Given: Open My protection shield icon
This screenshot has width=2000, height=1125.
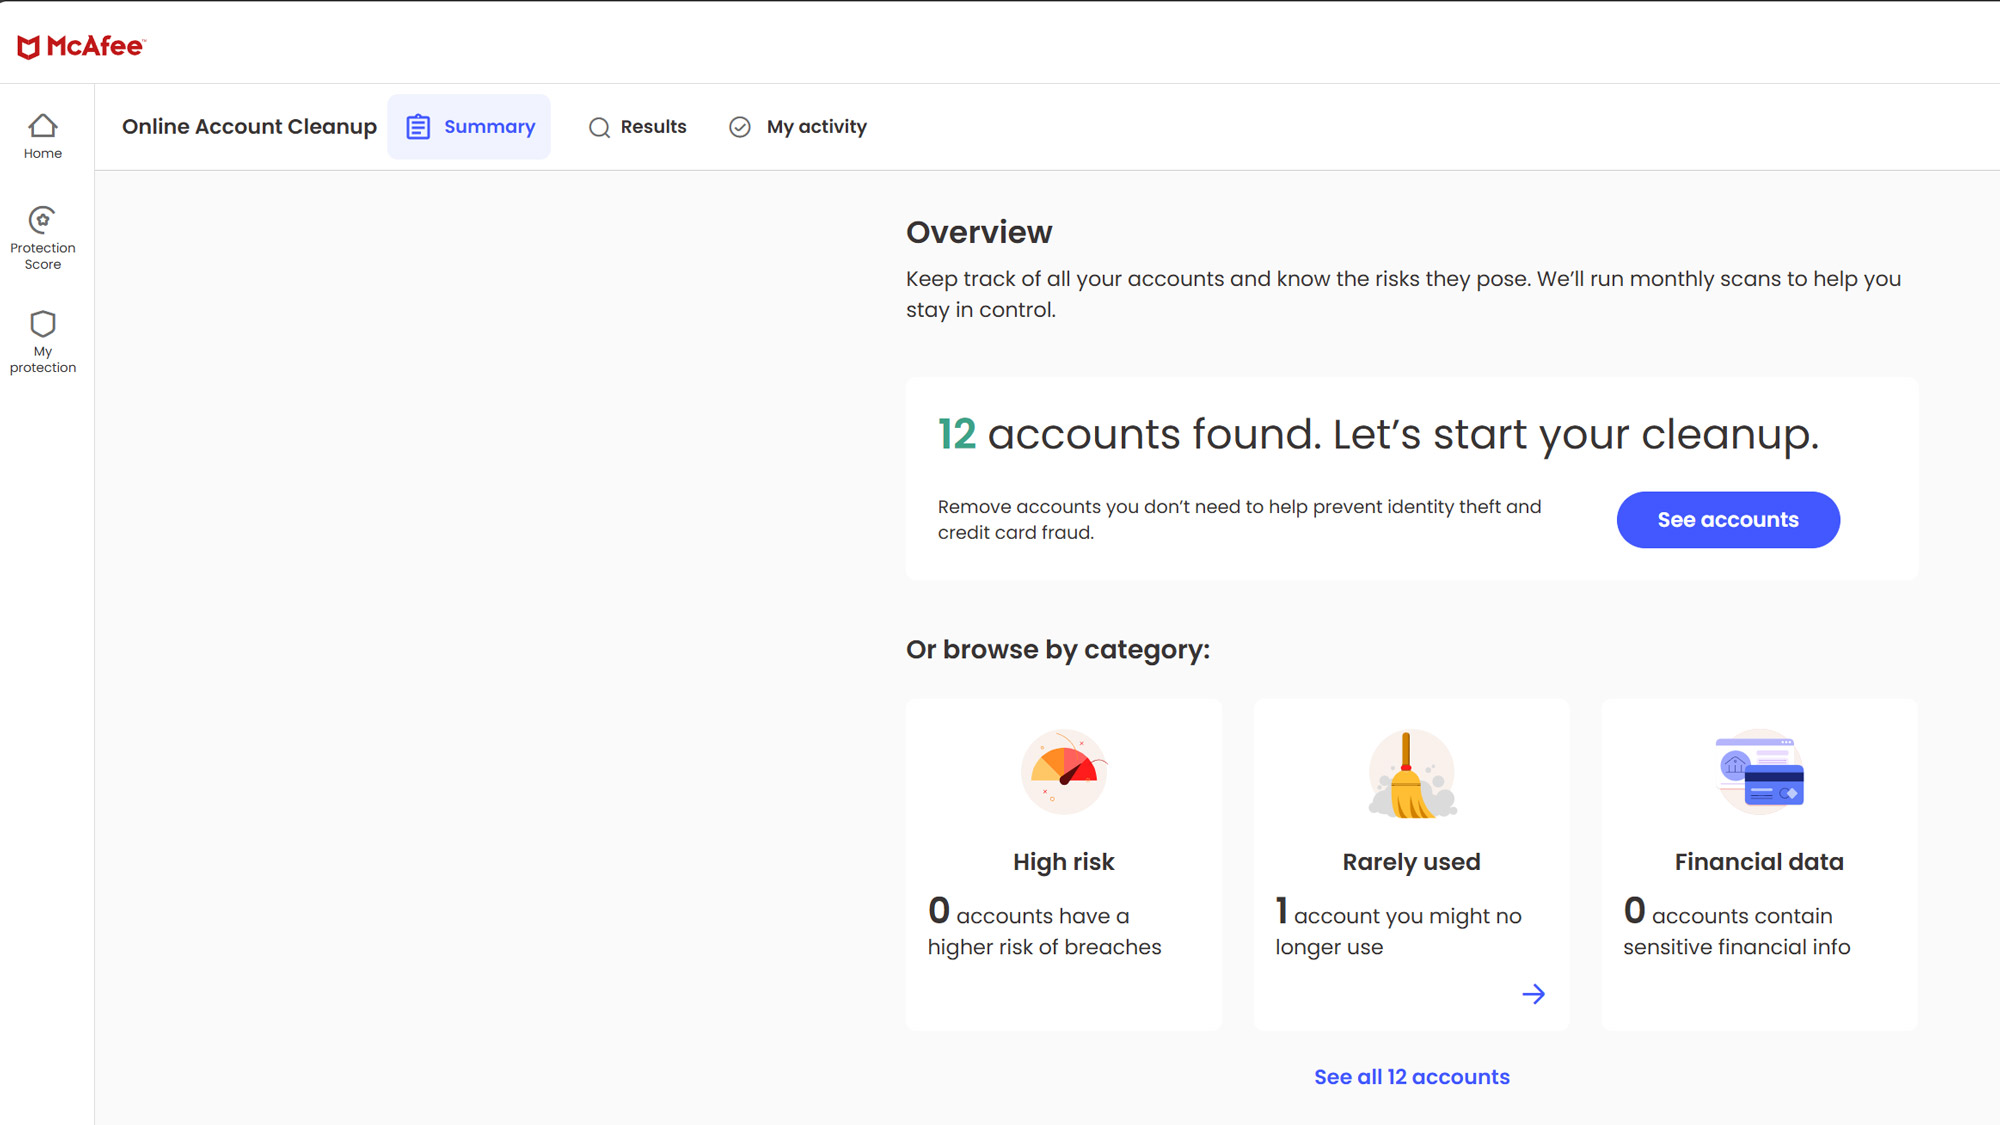Looking at the screenshot, I should coord(43,324).
